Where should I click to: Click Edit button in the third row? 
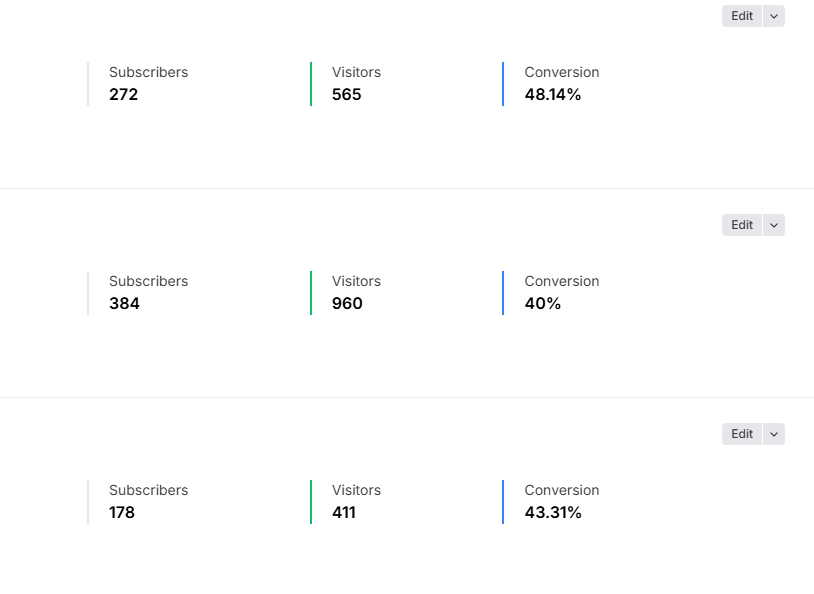coord(741,434)
